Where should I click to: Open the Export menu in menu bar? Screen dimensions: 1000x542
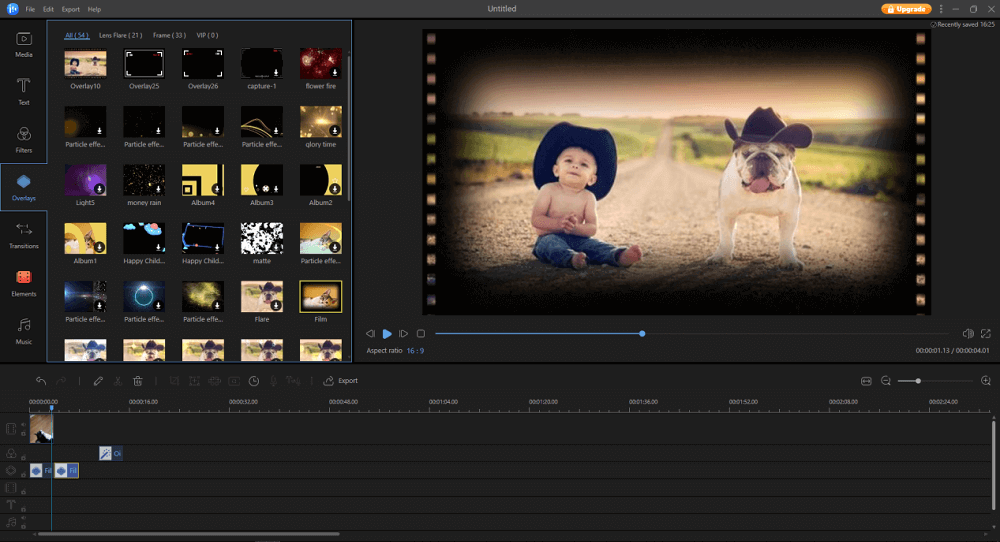pyautogui.click(x=71, y=9)
